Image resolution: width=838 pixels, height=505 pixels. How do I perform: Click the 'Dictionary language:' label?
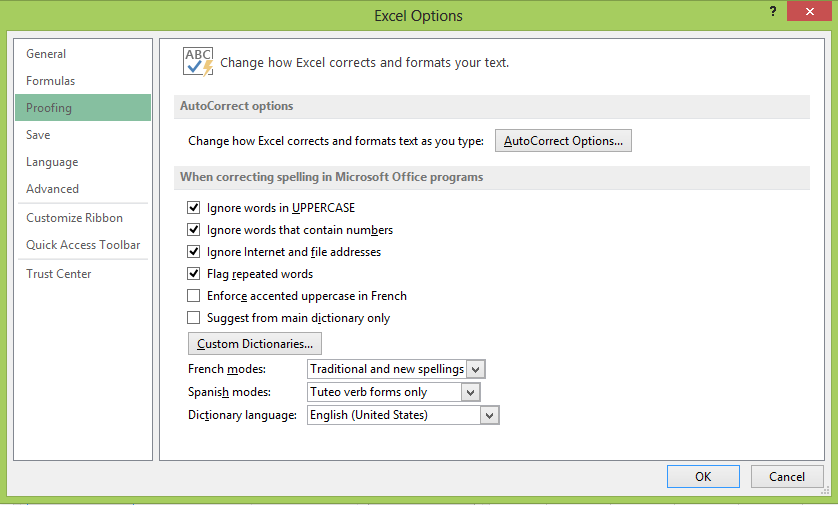242,415
